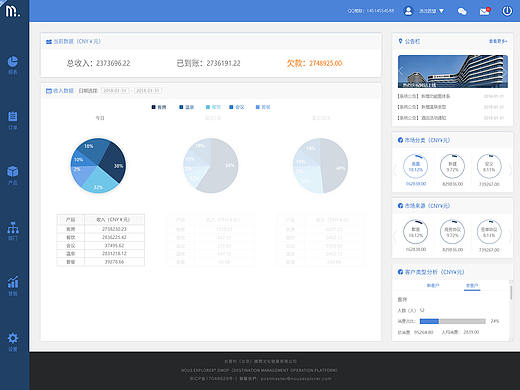Open the first system announcement row
This screenshot has height=390, width=520.
(x=451, y=96)
